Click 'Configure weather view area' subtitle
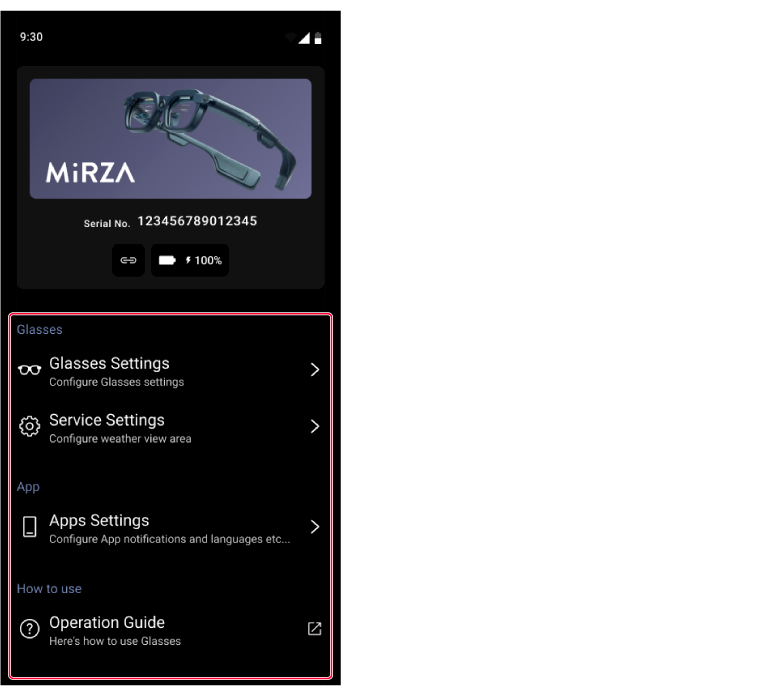The height and width of the screenshot is (695, 769). coord(120,439)
